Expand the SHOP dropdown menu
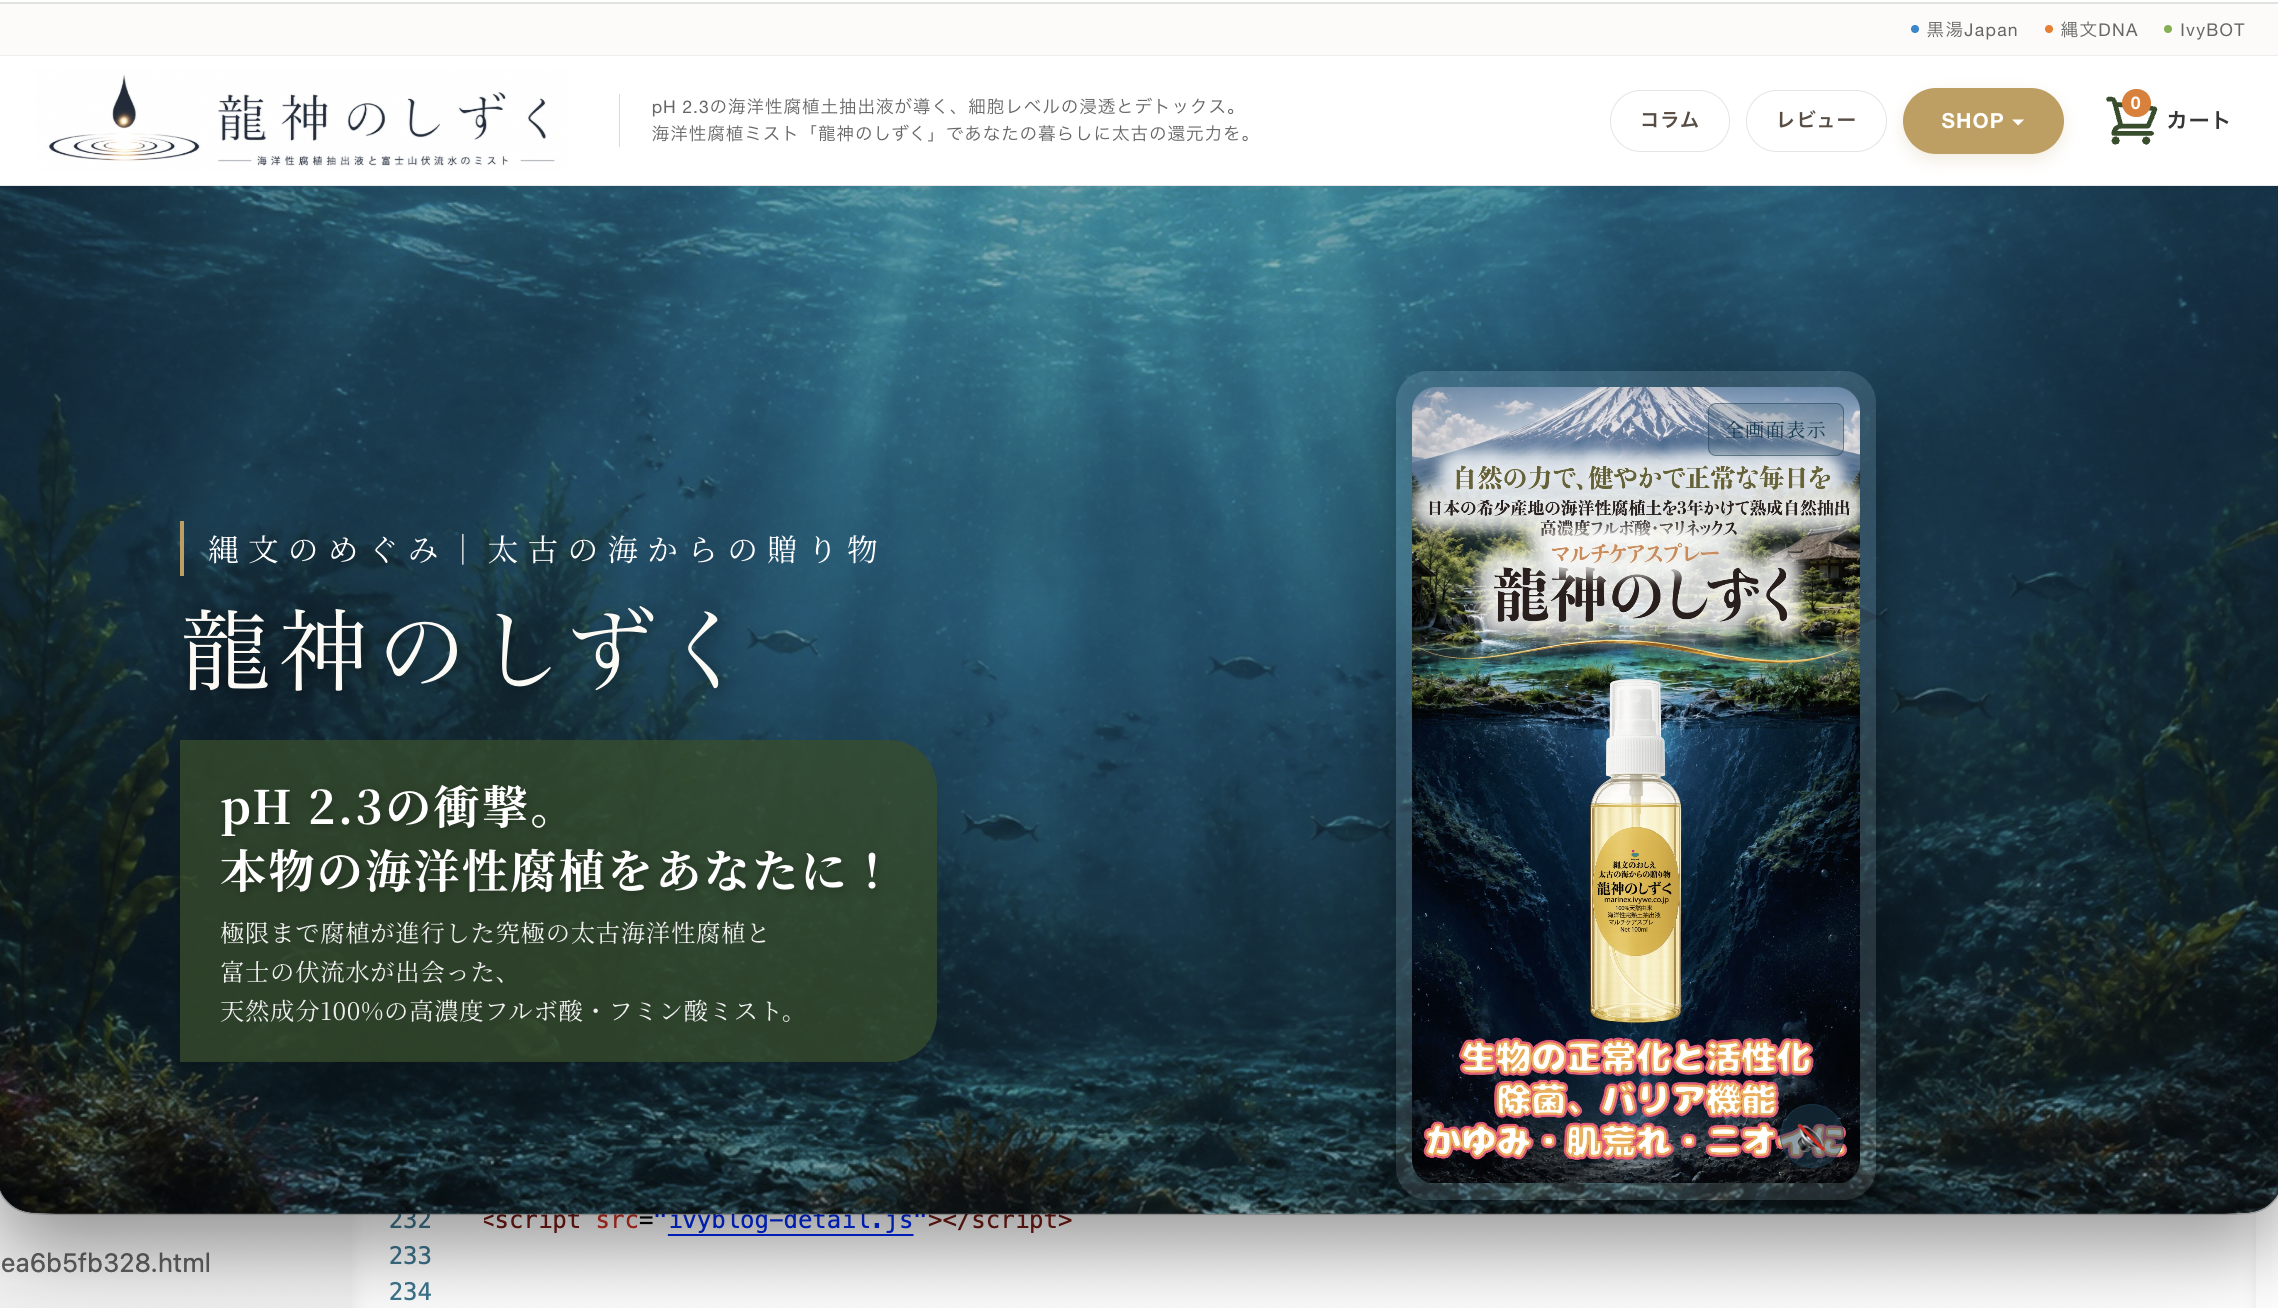Image resolution: width=2278 pixels, height=1308 pixels. (x=1982, y=121)
